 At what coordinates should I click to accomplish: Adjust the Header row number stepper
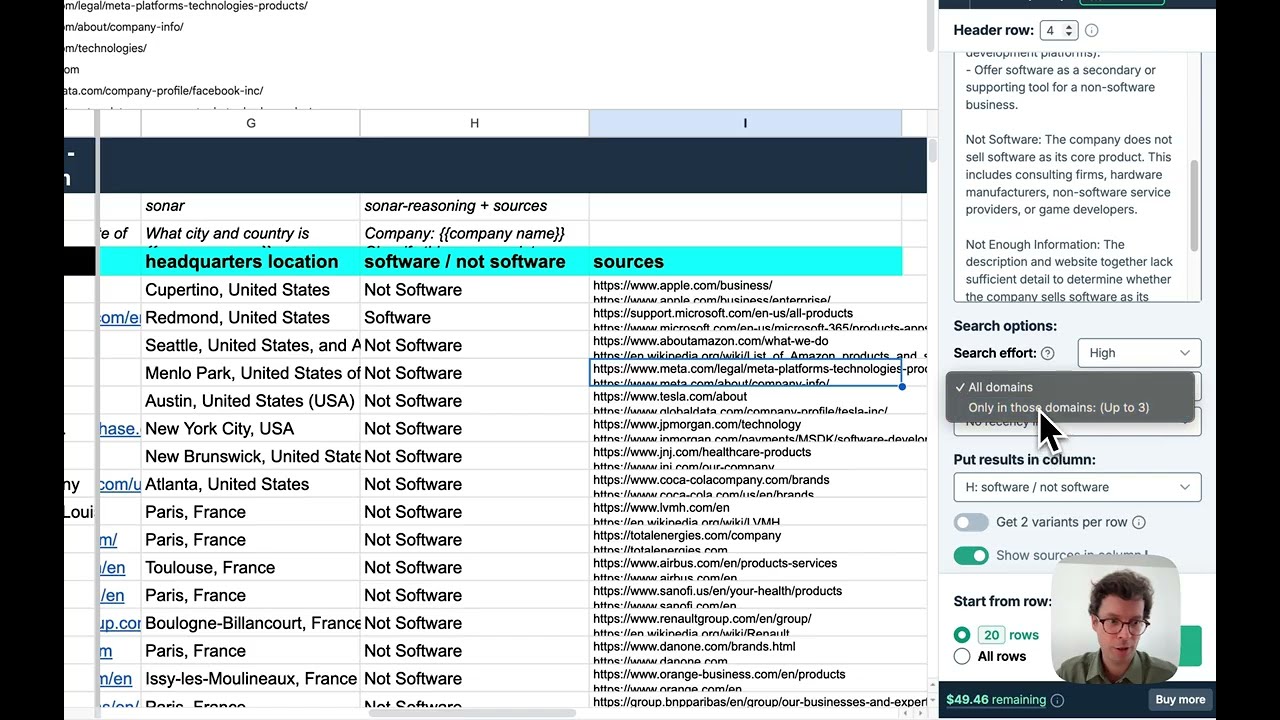pyautogui.click(x=1069, y=31)
